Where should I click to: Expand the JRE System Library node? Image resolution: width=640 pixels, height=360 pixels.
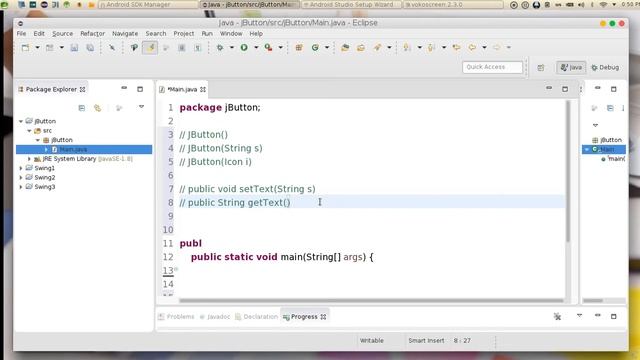pos(29,159)
